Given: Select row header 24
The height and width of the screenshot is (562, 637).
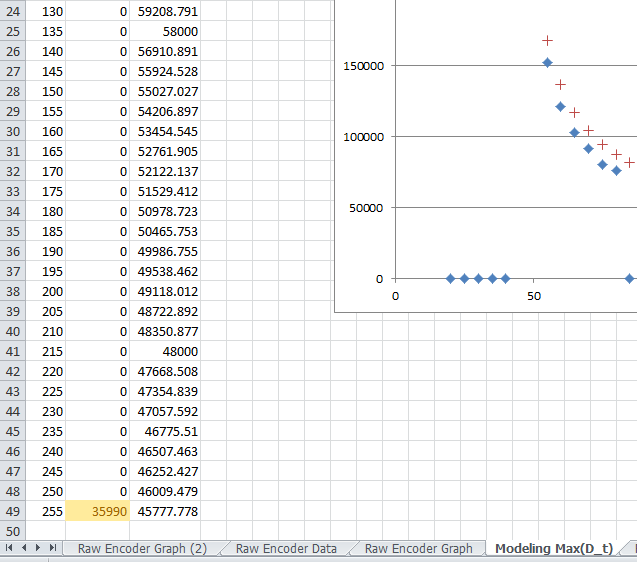Looking at the screenshot, I should point(13,11).
